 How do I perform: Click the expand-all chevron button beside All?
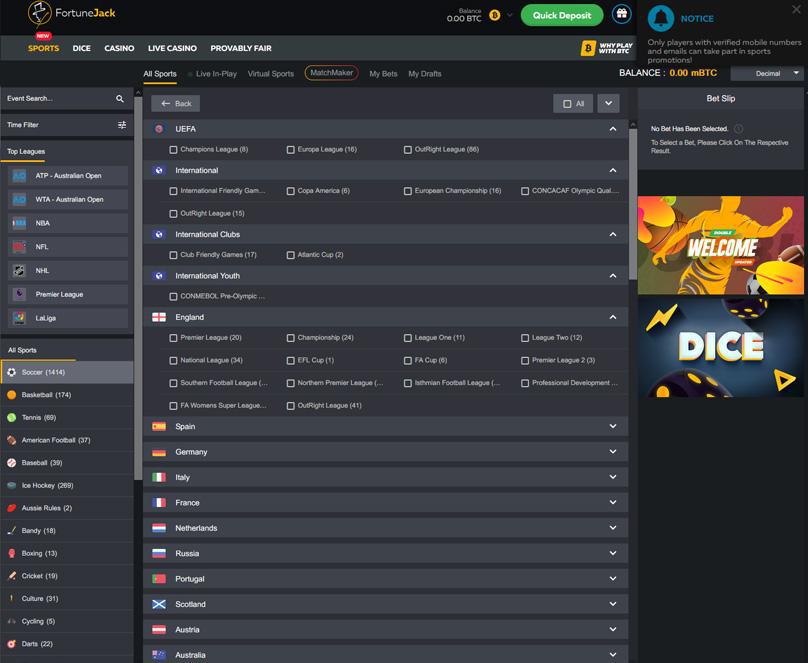[609, 104]
